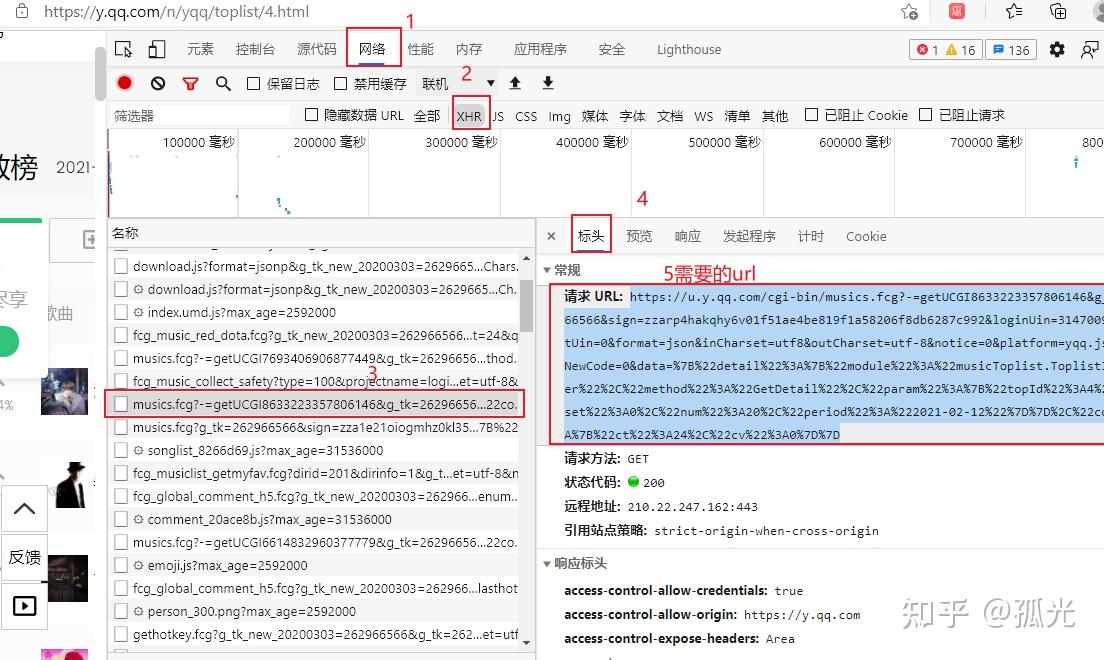Image resolution: width=1104 pixels, height=660 pixels.
Task: Check box for index.umd.js row
Action: coord(121,312)
